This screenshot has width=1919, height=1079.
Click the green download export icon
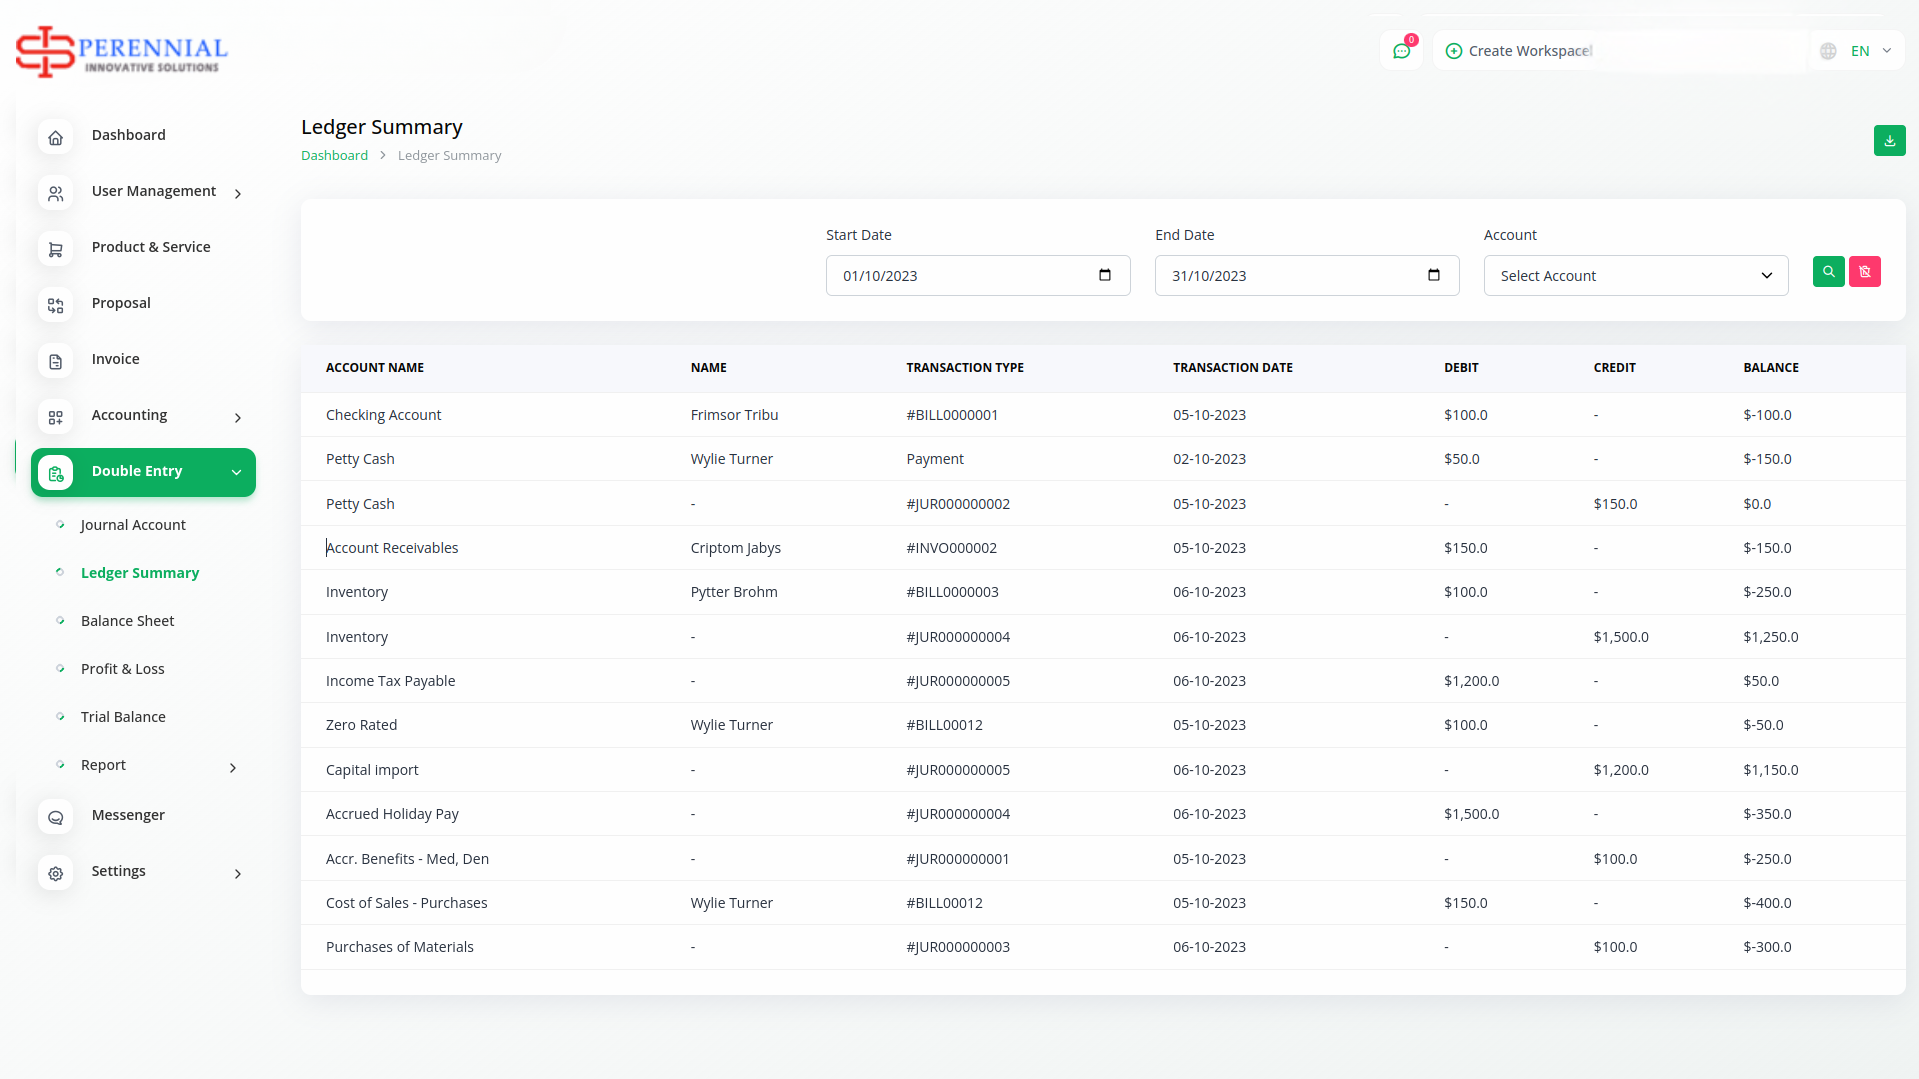pyautogui.click(x=1889, y=141)
